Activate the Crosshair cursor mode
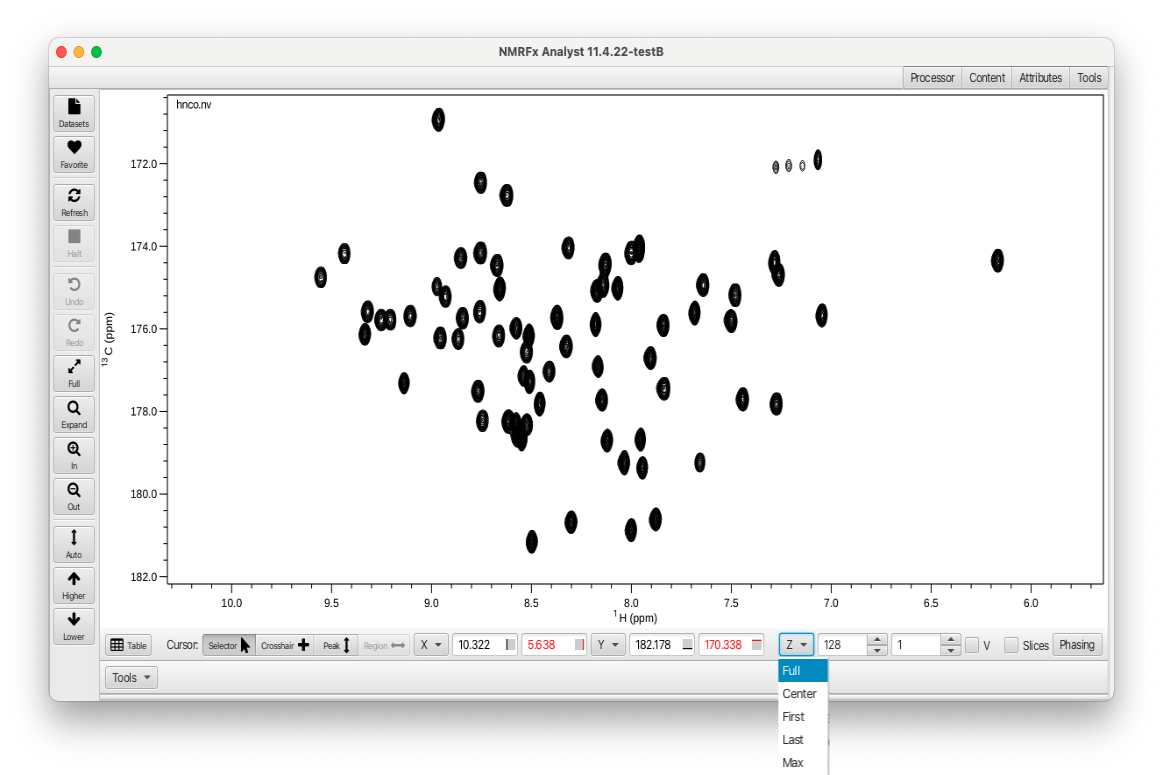1163x775 pixels. pos(285,646)
